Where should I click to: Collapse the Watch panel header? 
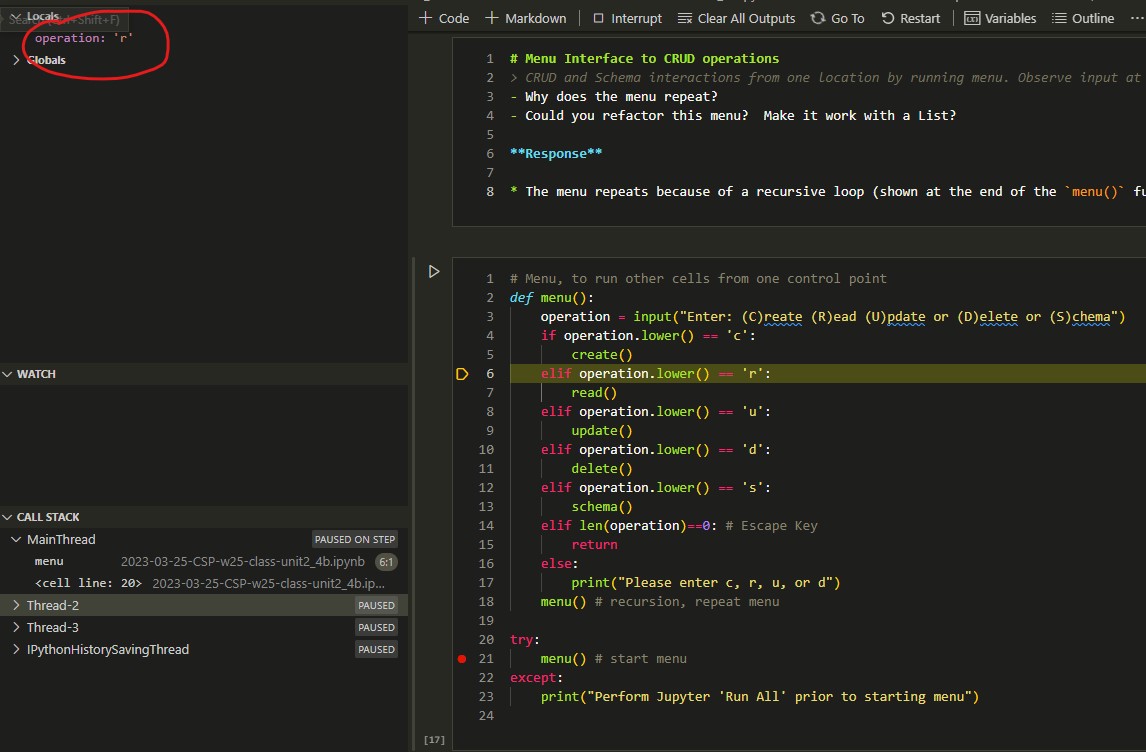(x=36, y=374)
